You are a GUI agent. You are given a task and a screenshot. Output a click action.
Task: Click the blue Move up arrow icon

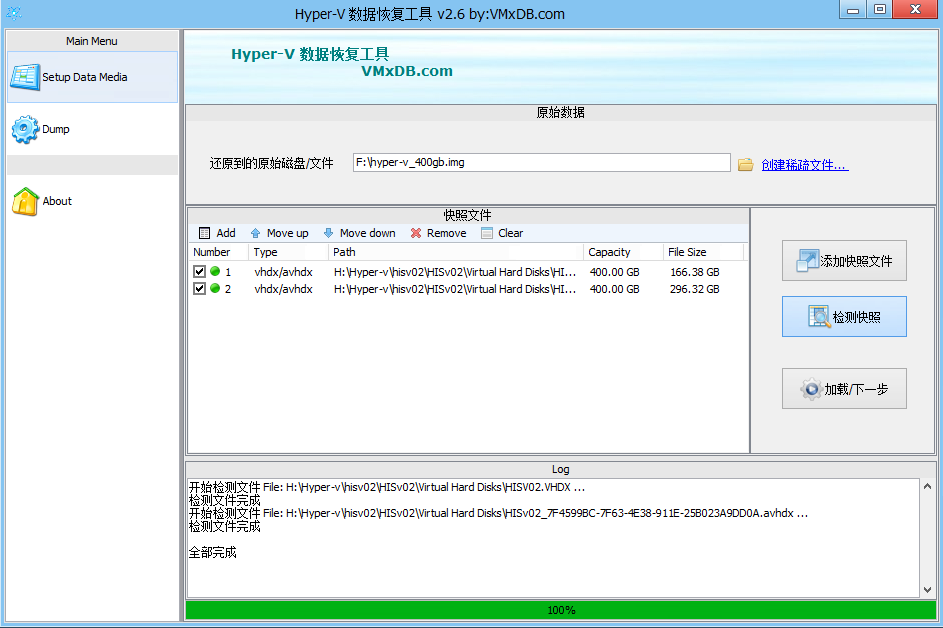[x=256, y=233]
